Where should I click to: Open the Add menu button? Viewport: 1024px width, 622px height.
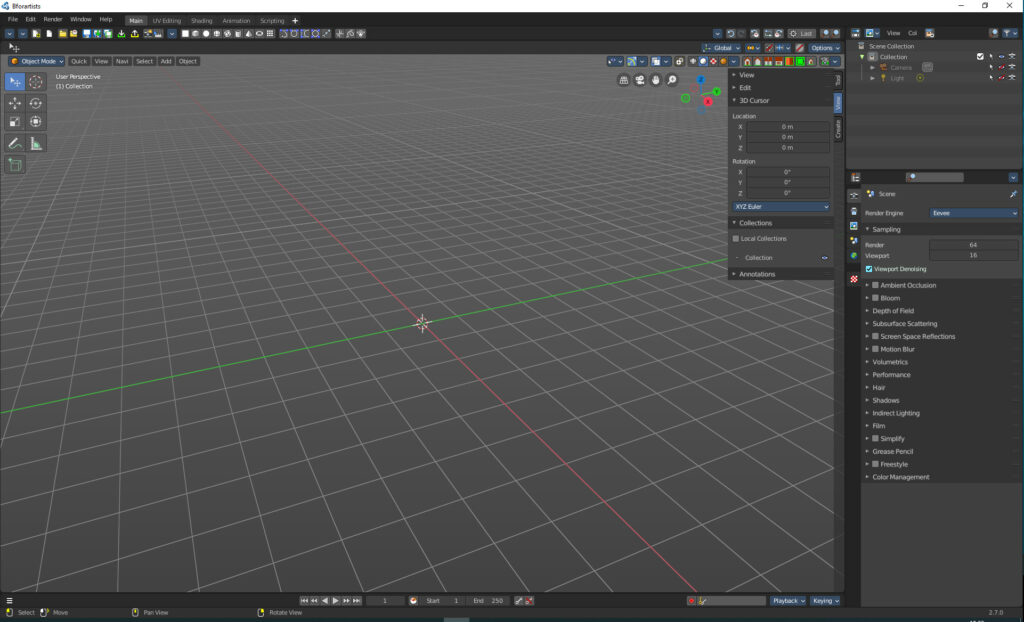tap(166, 61)
